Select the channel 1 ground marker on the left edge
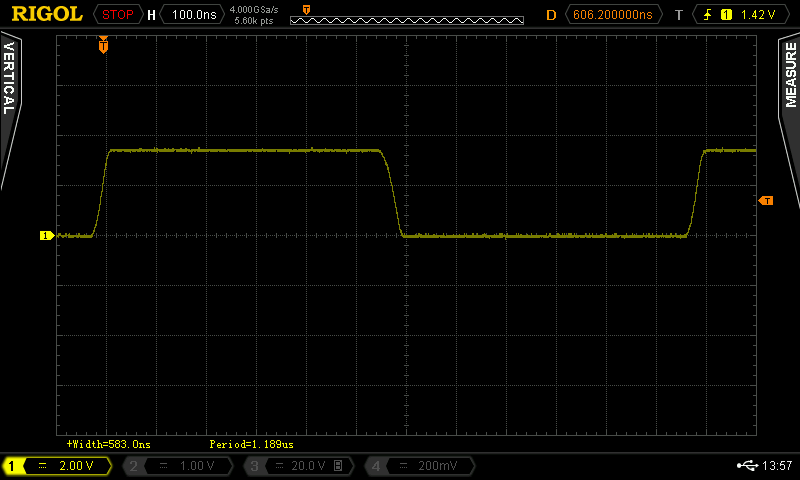The width and height of the screenshot is (800, 480). click(46, 236)
